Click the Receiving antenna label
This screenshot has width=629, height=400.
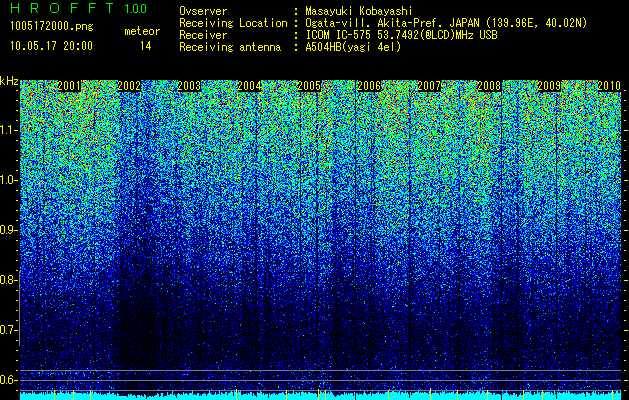pos(230,47)
